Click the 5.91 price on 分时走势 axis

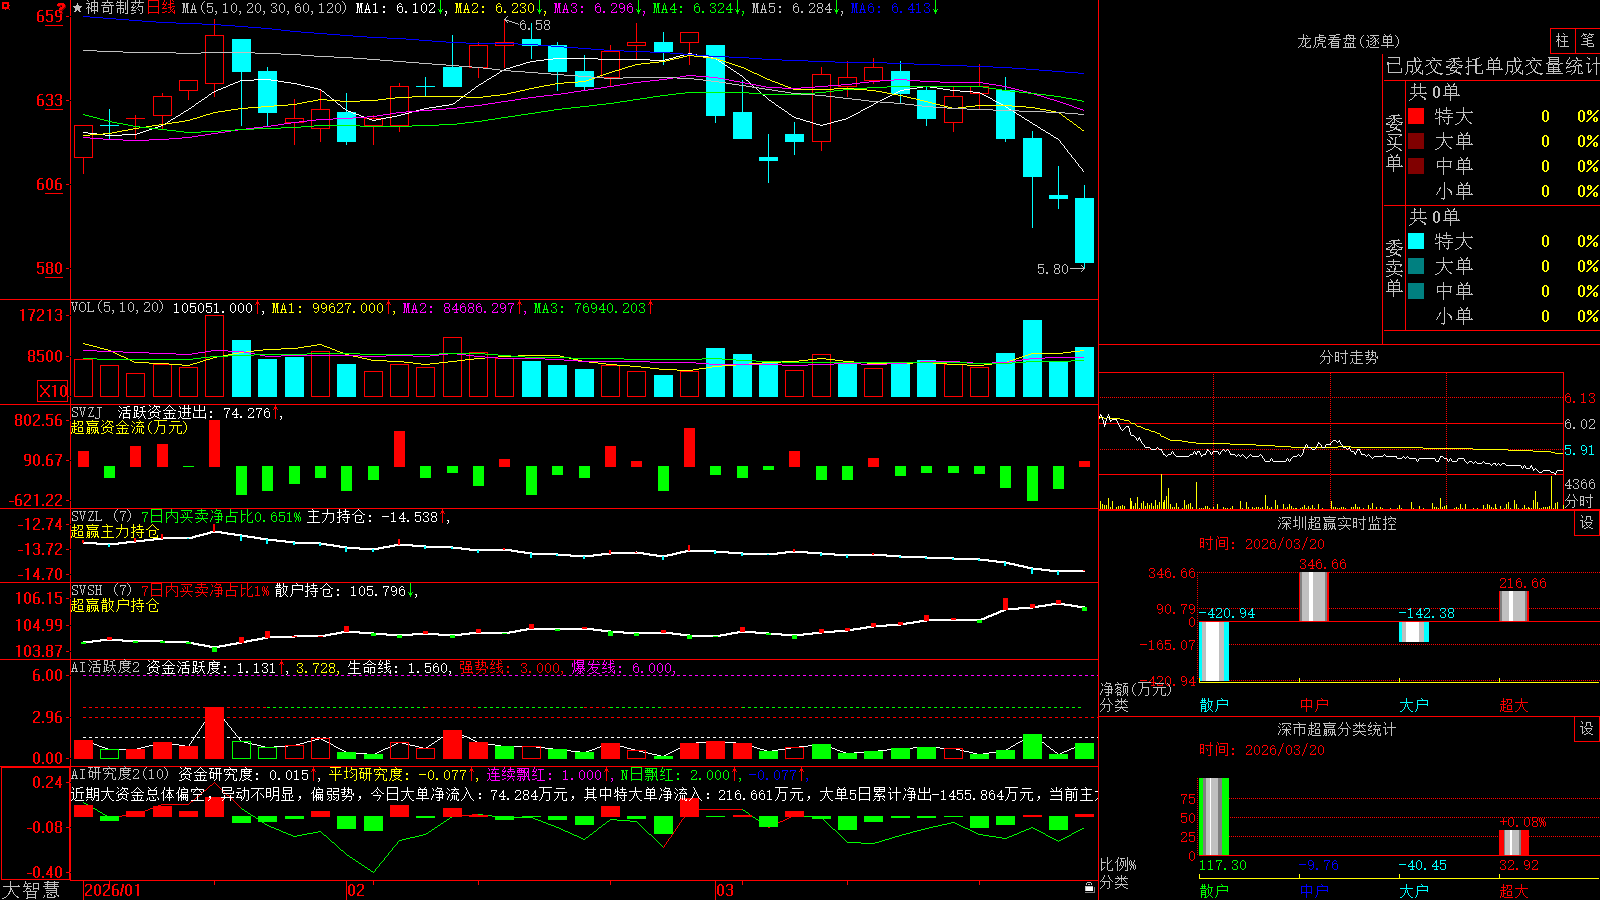[1580, 450]
